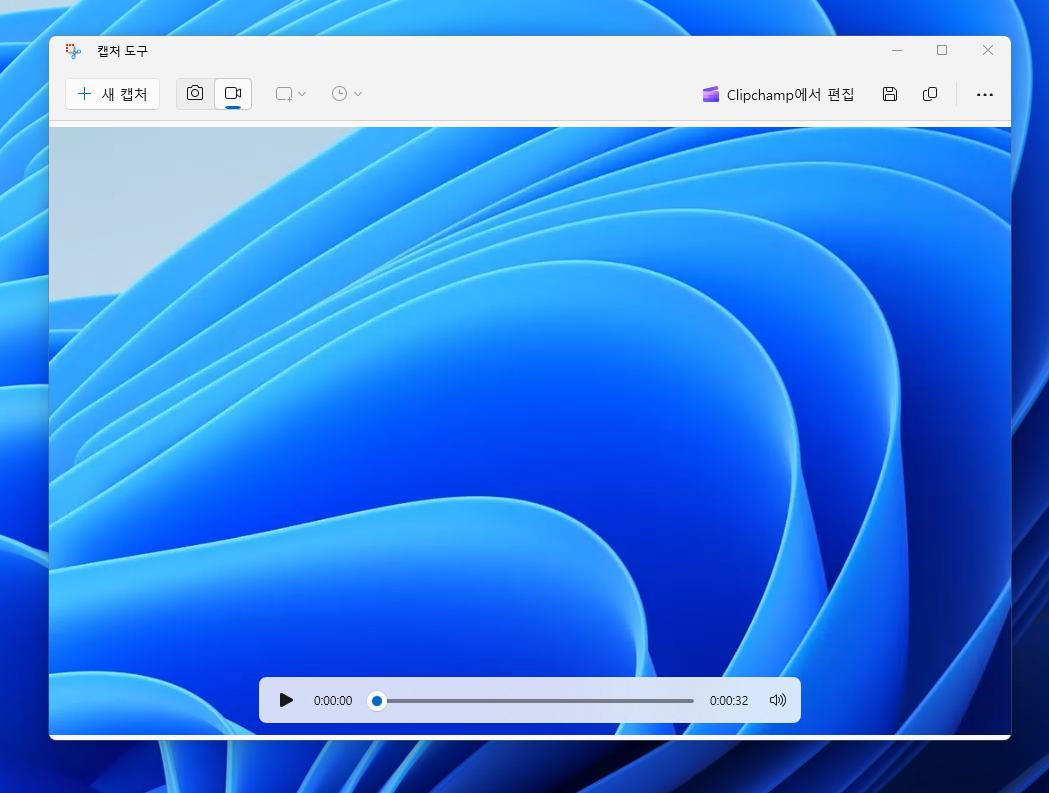The image size is (1049, 793).
Task: Switch to video recording mode
Action: (233, 94)
